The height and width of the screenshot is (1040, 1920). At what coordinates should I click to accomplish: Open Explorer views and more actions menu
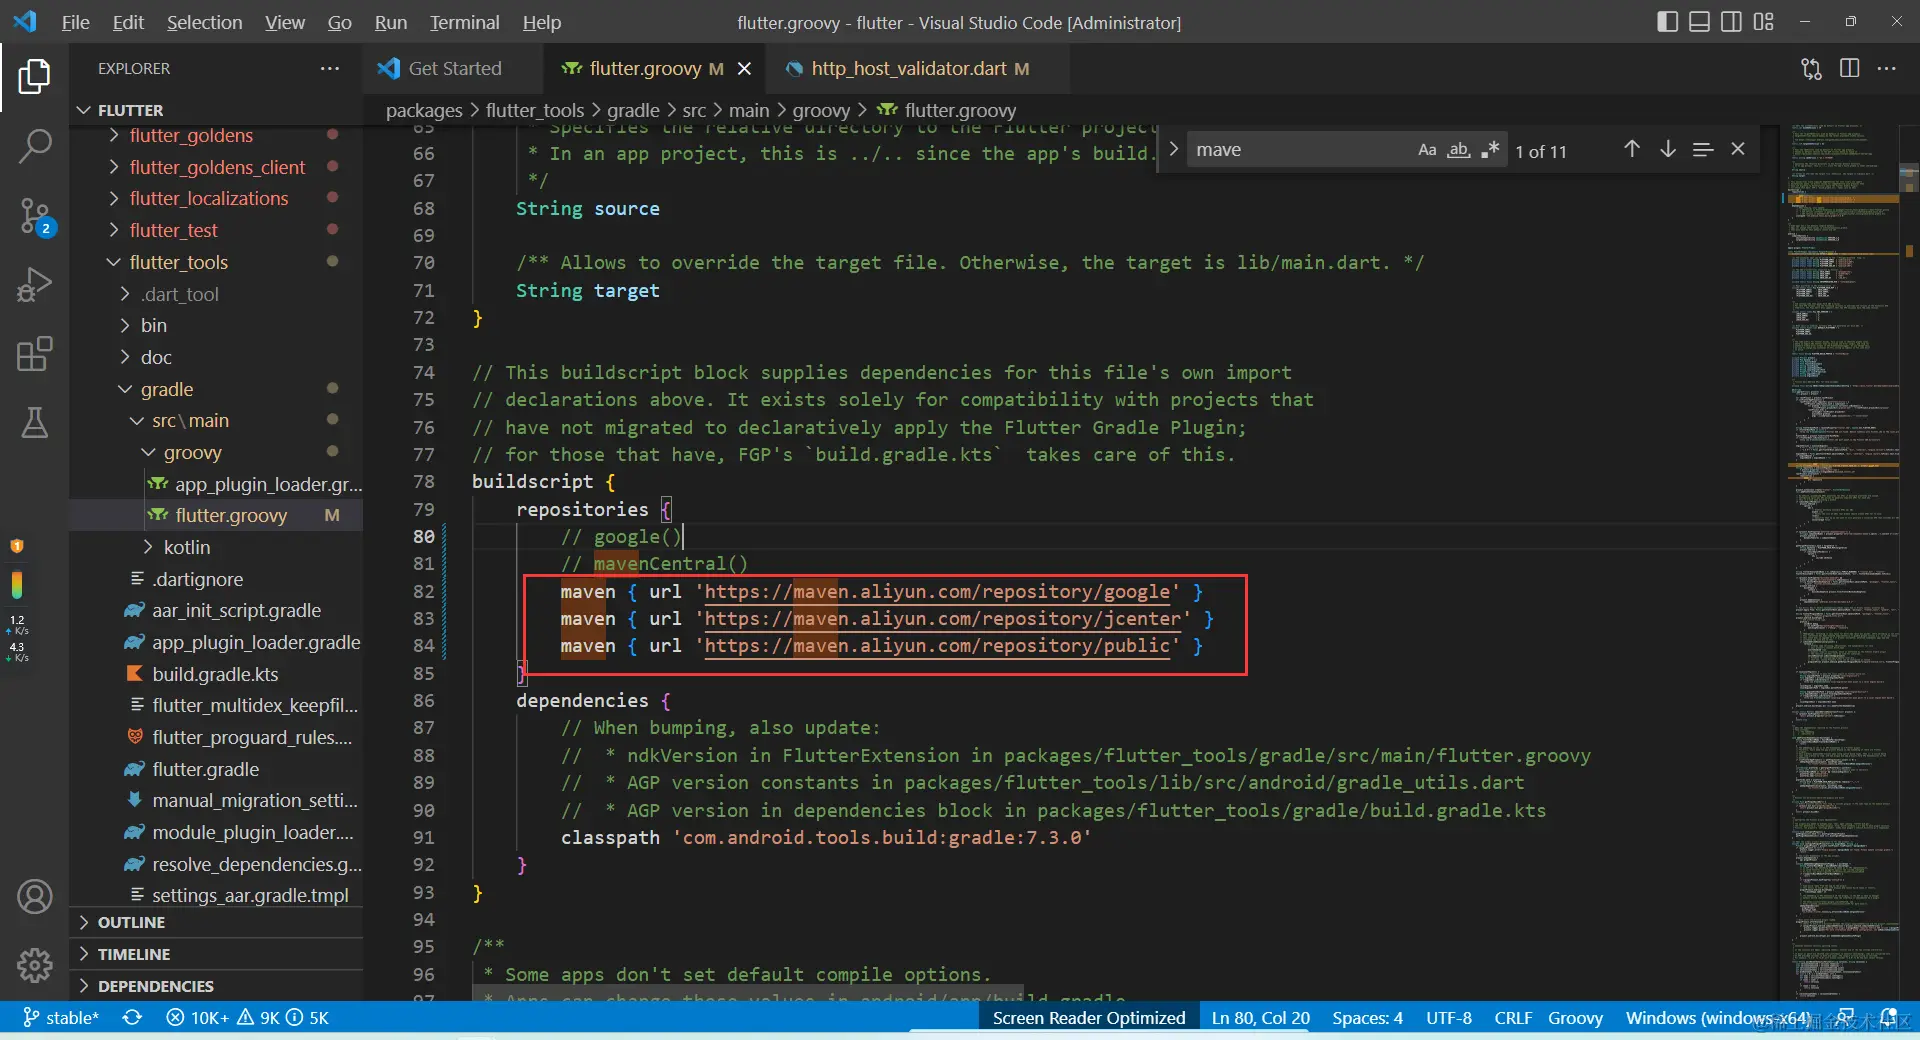[330, 68]
